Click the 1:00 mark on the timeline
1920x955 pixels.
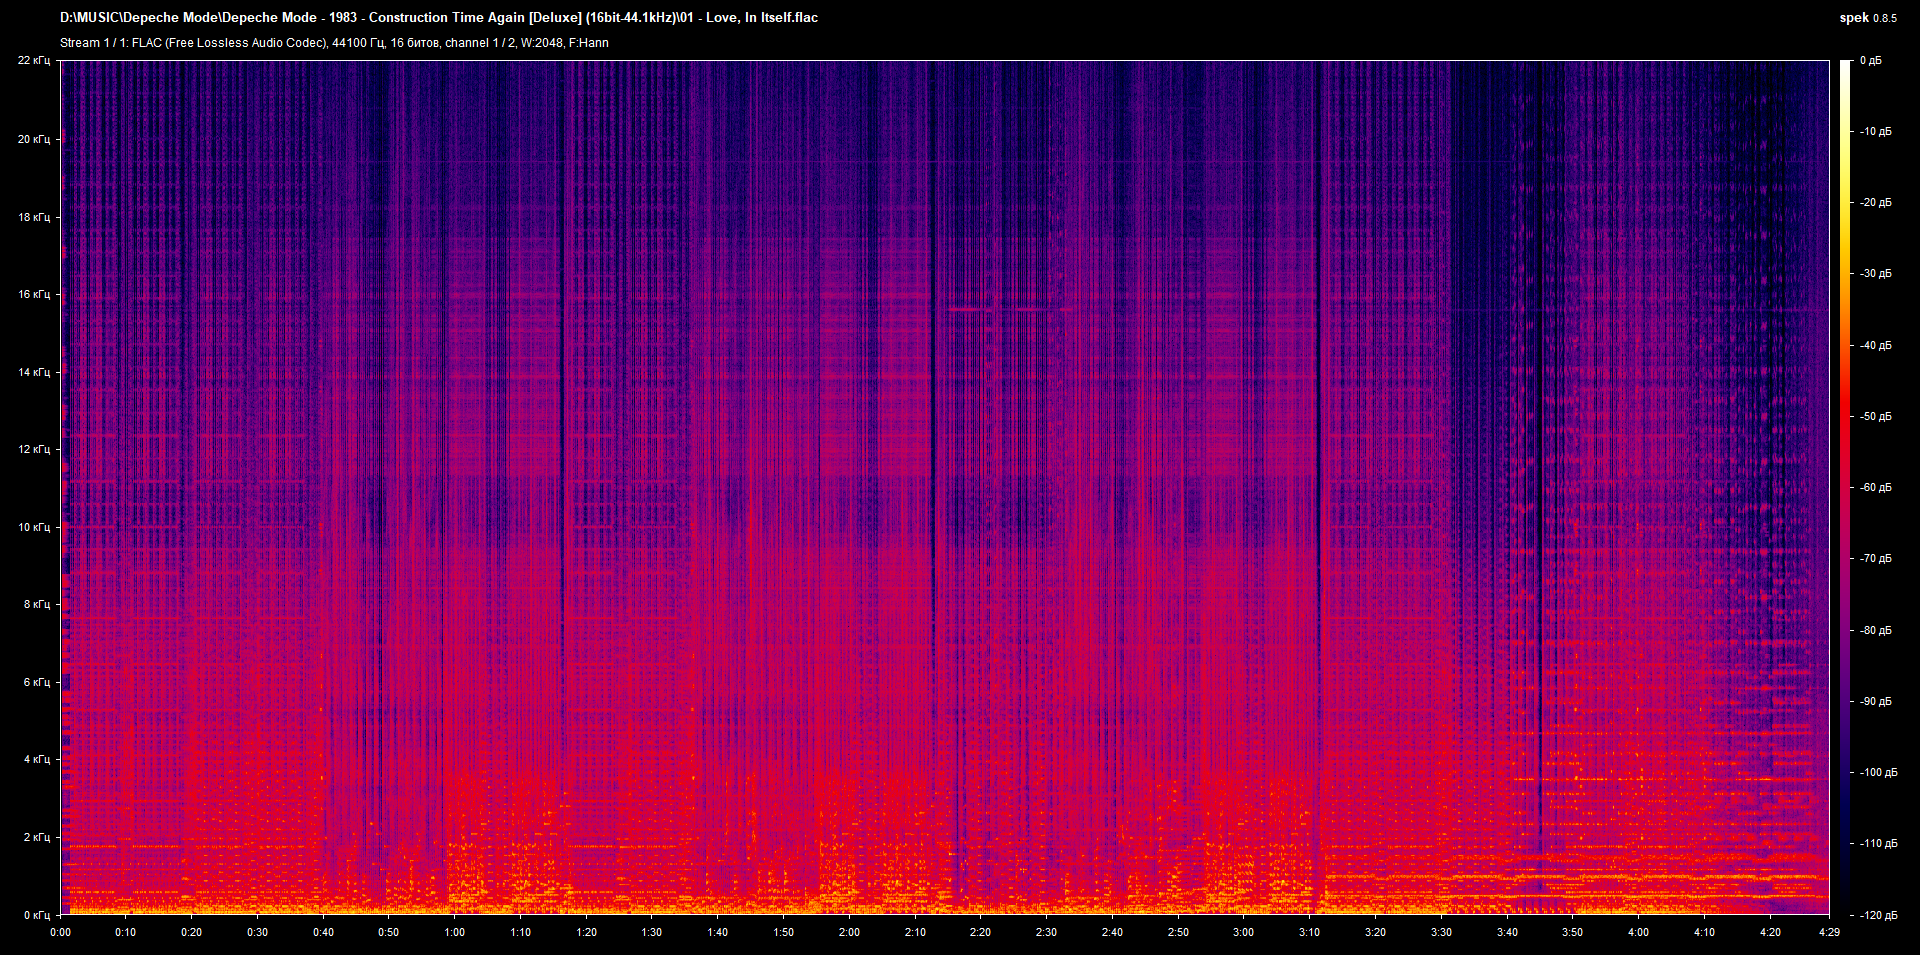(x=455, y=932)
